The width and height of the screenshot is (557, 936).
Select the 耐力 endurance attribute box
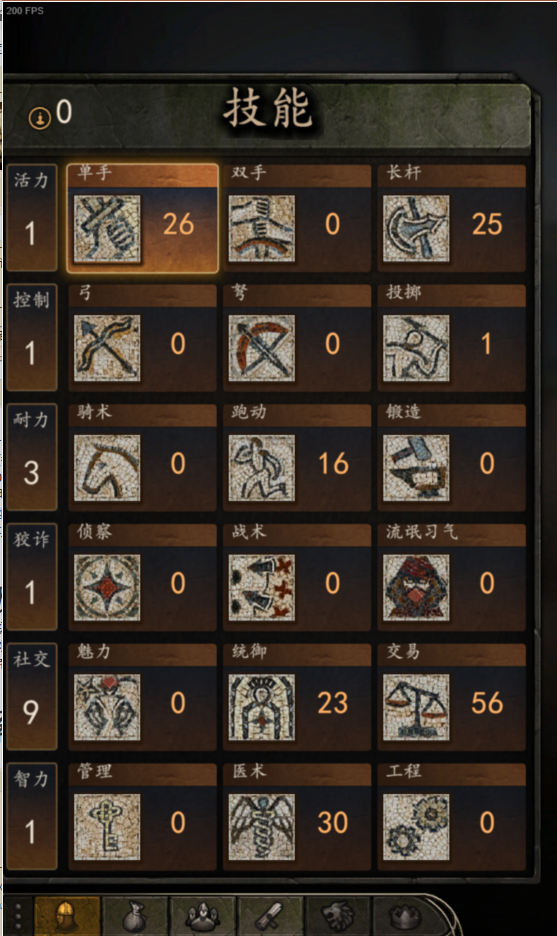click(x=32, y=457)
